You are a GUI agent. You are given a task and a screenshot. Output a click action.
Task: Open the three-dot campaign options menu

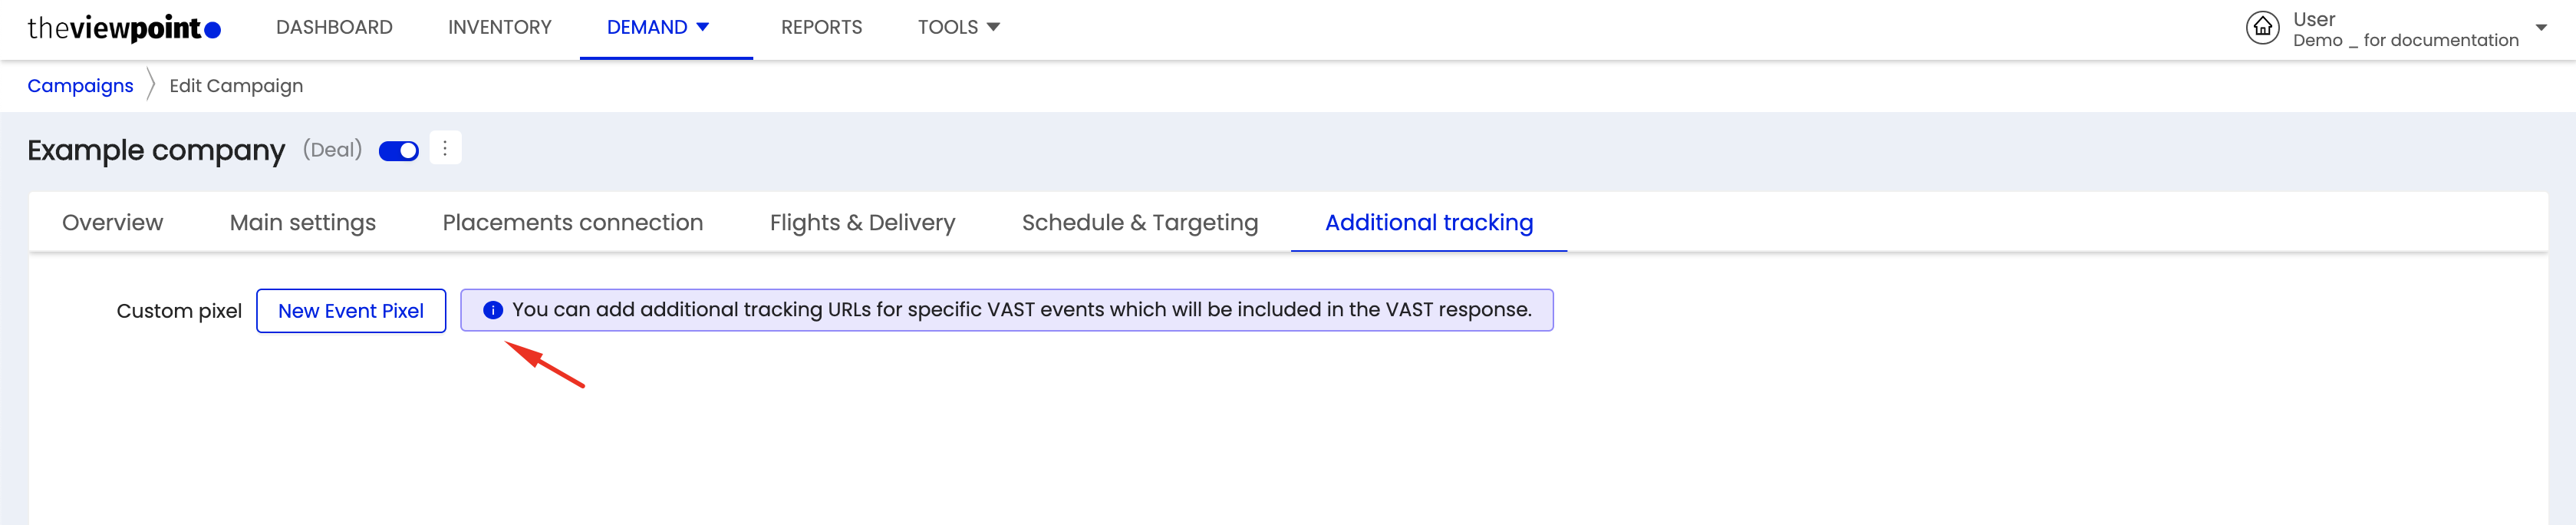coord(445,148)
